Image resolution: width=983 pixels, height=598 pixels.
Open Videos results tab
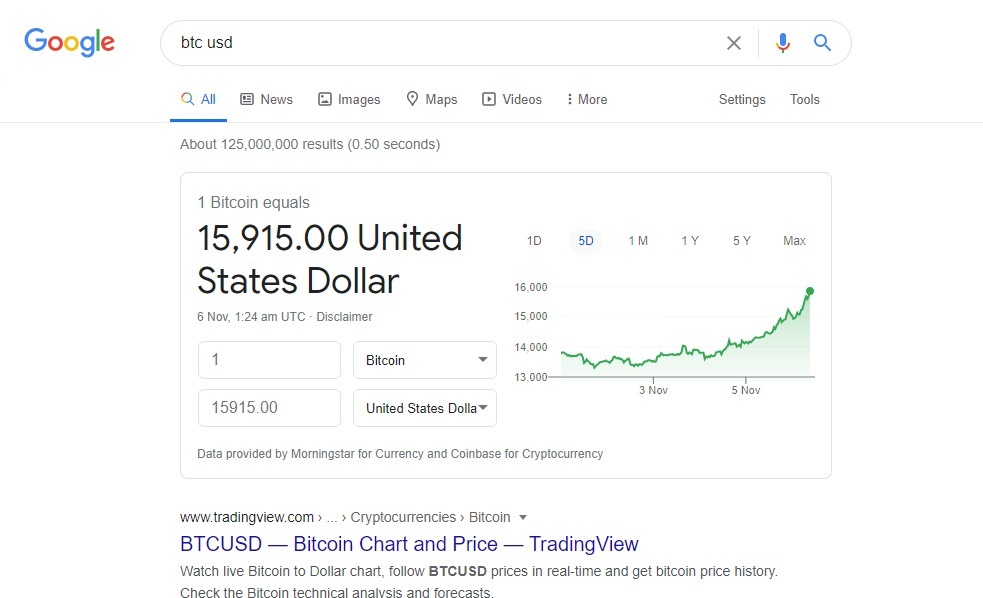click(512, 99)
